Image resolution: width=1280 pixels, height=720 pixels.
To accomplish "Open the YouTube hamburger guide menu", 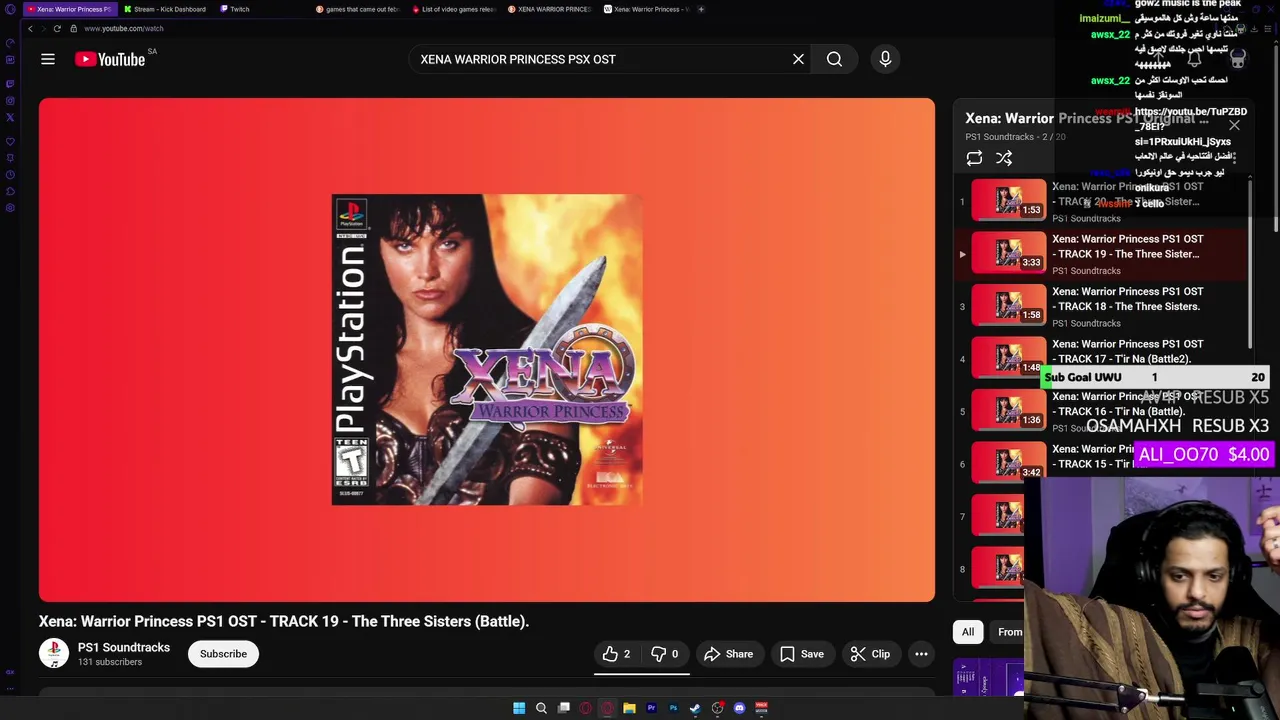I will click(47, 59).
